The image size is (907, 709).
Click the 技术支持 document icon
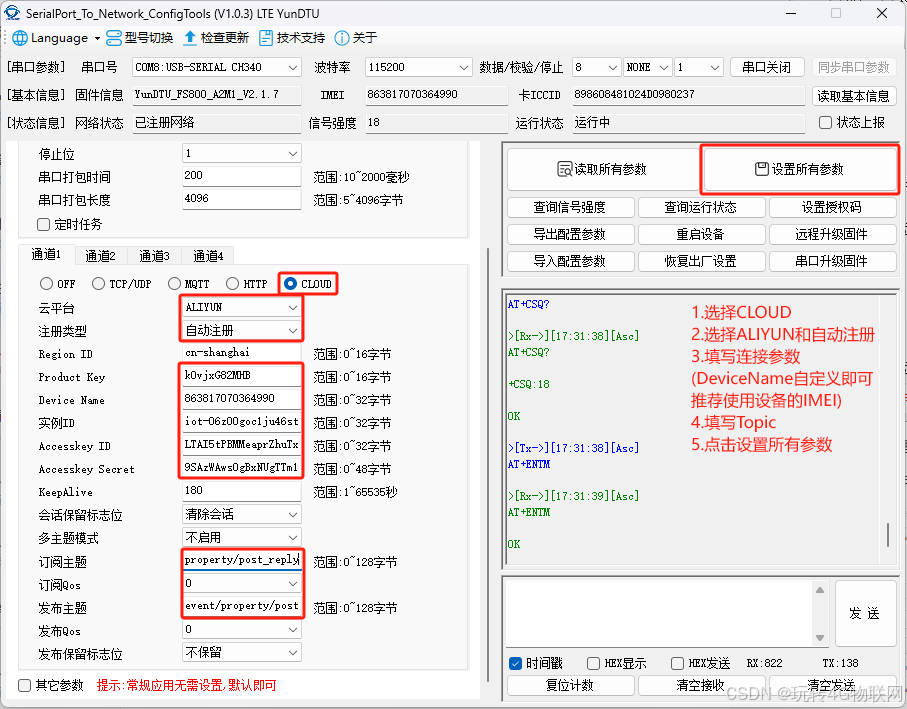click(x=266, y=38)
